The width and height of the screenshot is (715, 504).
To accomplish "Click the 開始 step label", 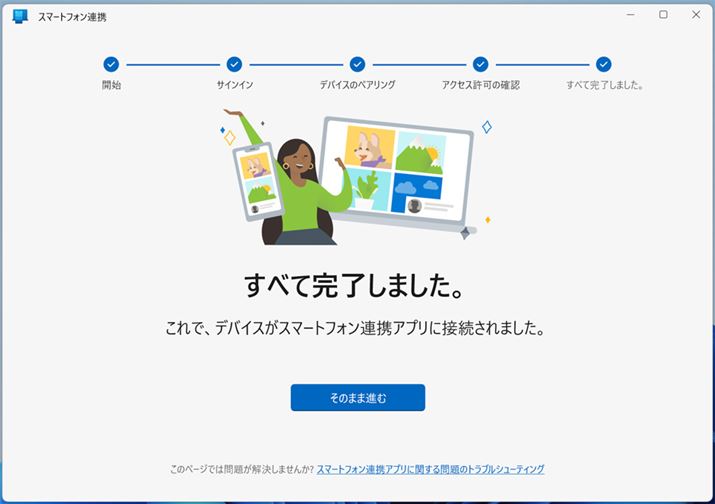I will point(111,85).
